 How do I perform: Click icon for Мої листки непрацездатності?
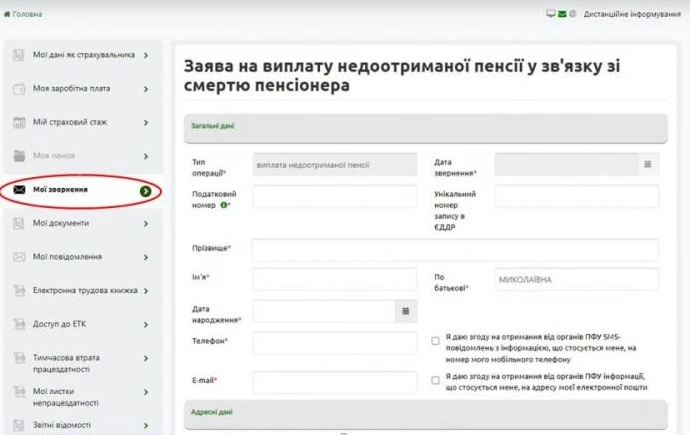(x=19, y=391)
